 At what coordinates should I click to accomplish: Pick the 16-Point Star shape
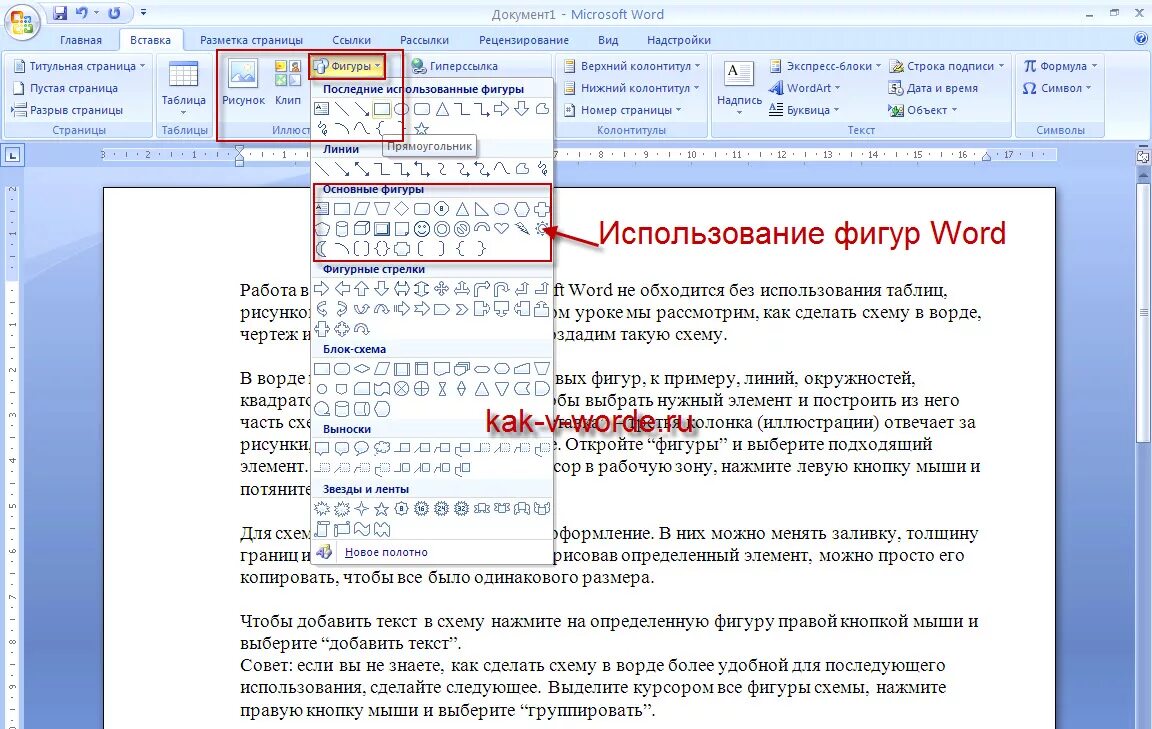pyautogui.click(x=422, y=508)
